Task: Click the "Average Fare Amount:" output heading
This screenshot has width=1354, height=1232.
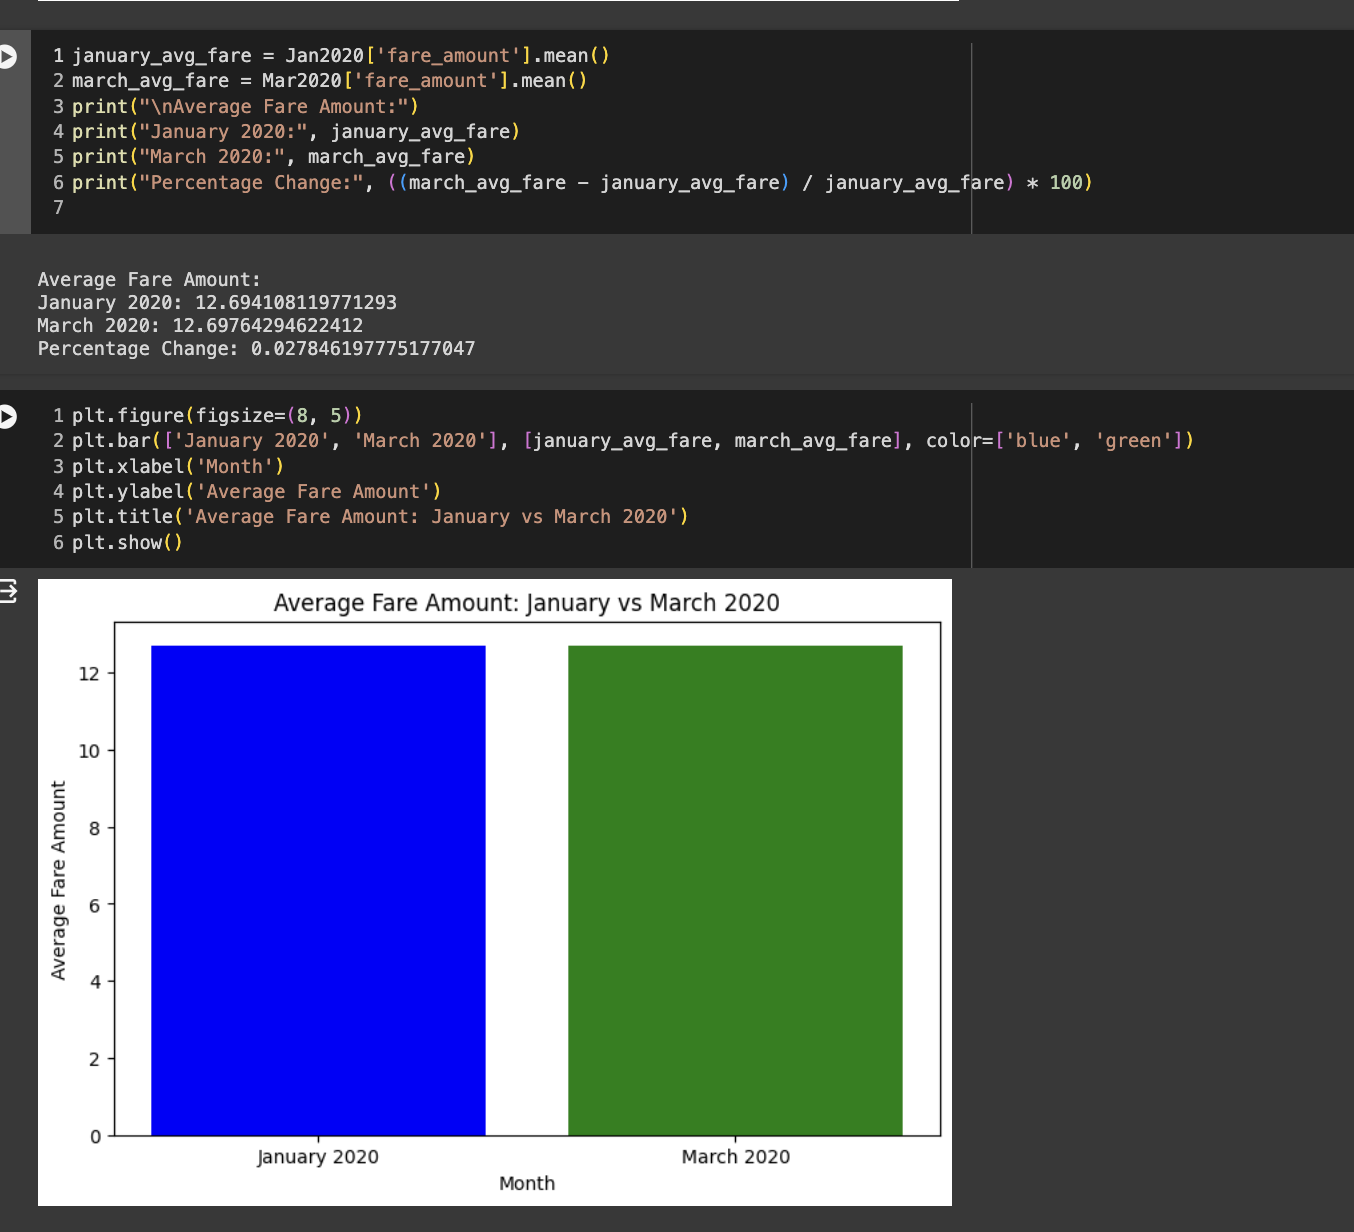Action: 149,280
